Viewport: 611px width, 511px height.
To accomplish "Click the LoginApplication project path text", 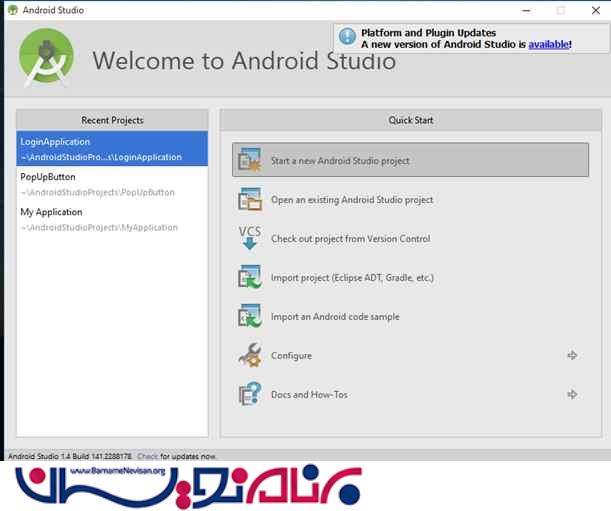I will tap(101, 157).
